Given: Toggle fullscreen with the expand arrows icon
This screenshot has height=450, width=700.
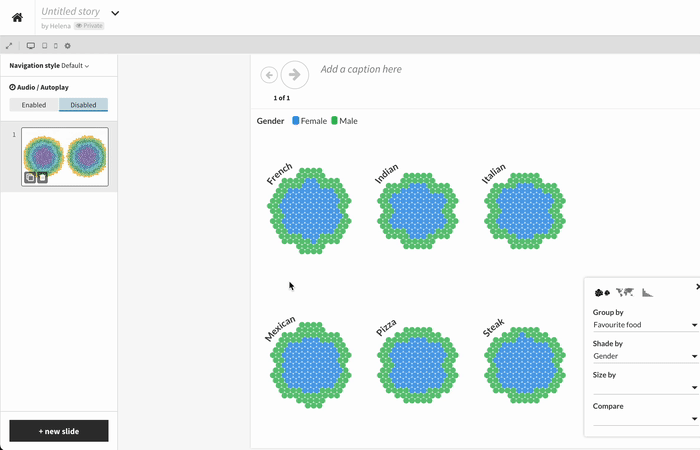Looking at the screenshot, I should click(x=9, y=46).
